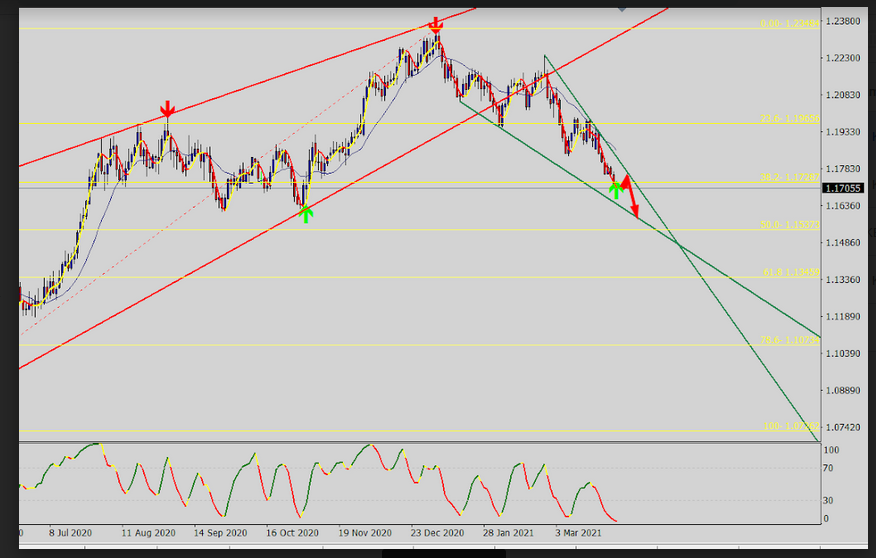Select the 23.6 Fibonacci level label 1.19656

(x=789, y=118)
